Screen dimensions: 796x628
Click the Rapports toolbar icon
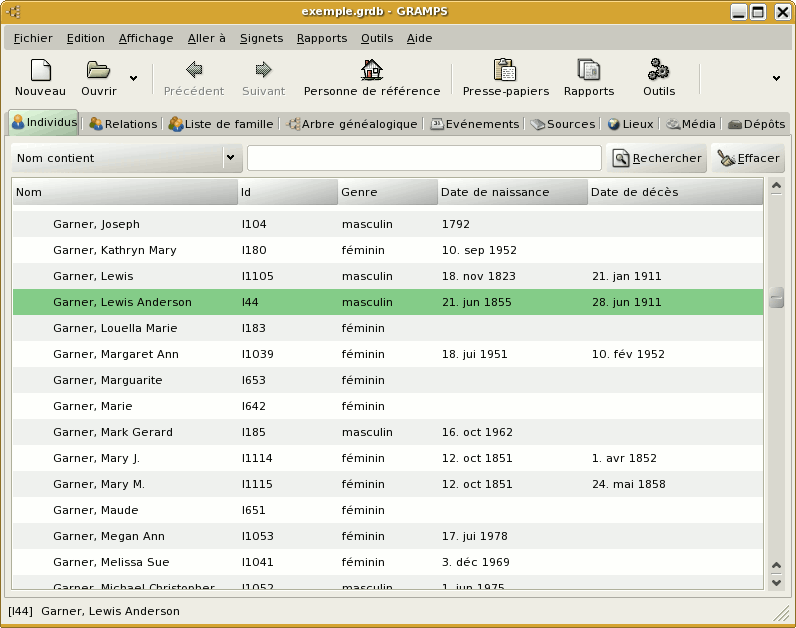click(x=589, y=71)
